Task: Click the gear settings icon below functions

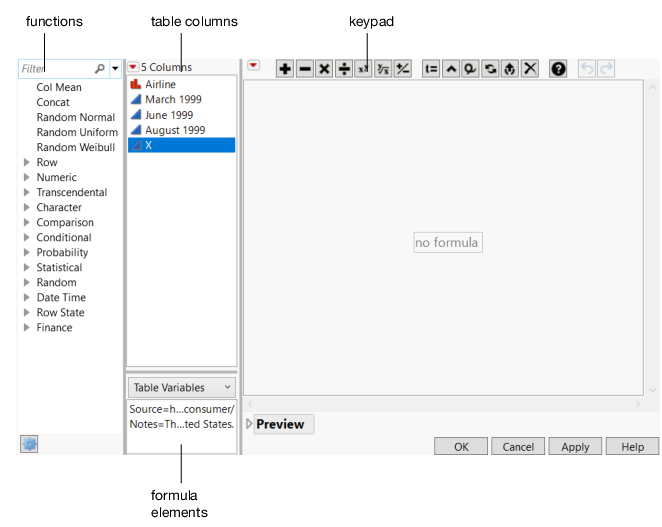Action: pos(29,444)
